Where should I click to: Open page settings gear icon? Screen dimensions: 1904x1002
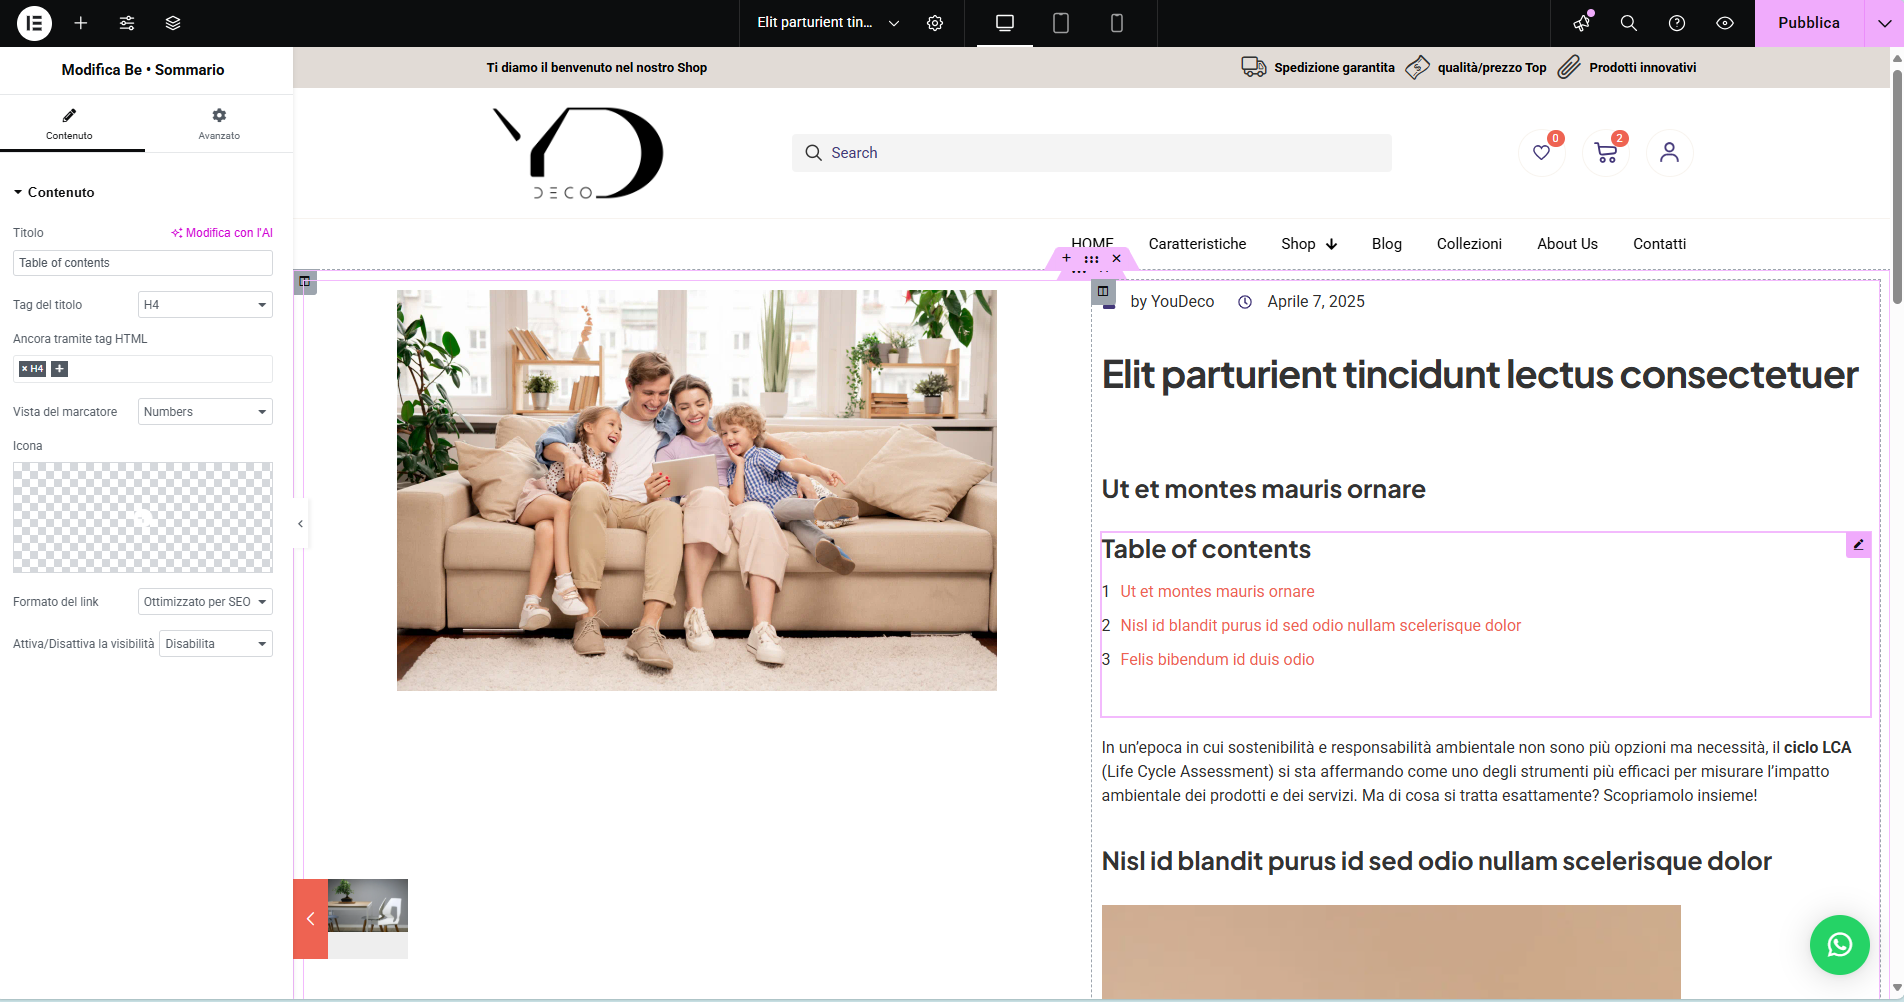tap(935, 23)
